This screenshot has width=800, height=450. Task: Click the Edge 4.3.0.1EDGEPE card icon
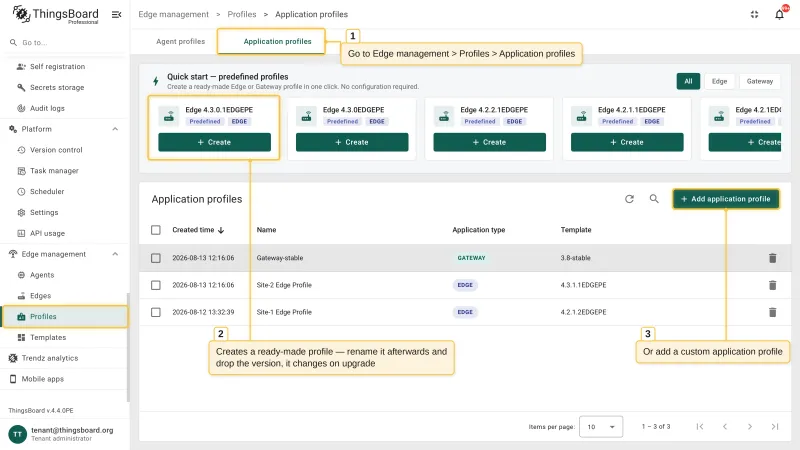(x=168, y=116)
